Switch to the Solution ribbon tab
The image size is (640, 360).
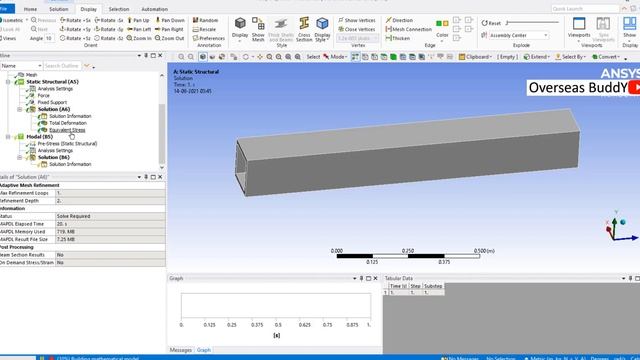[x=59, y=9]
